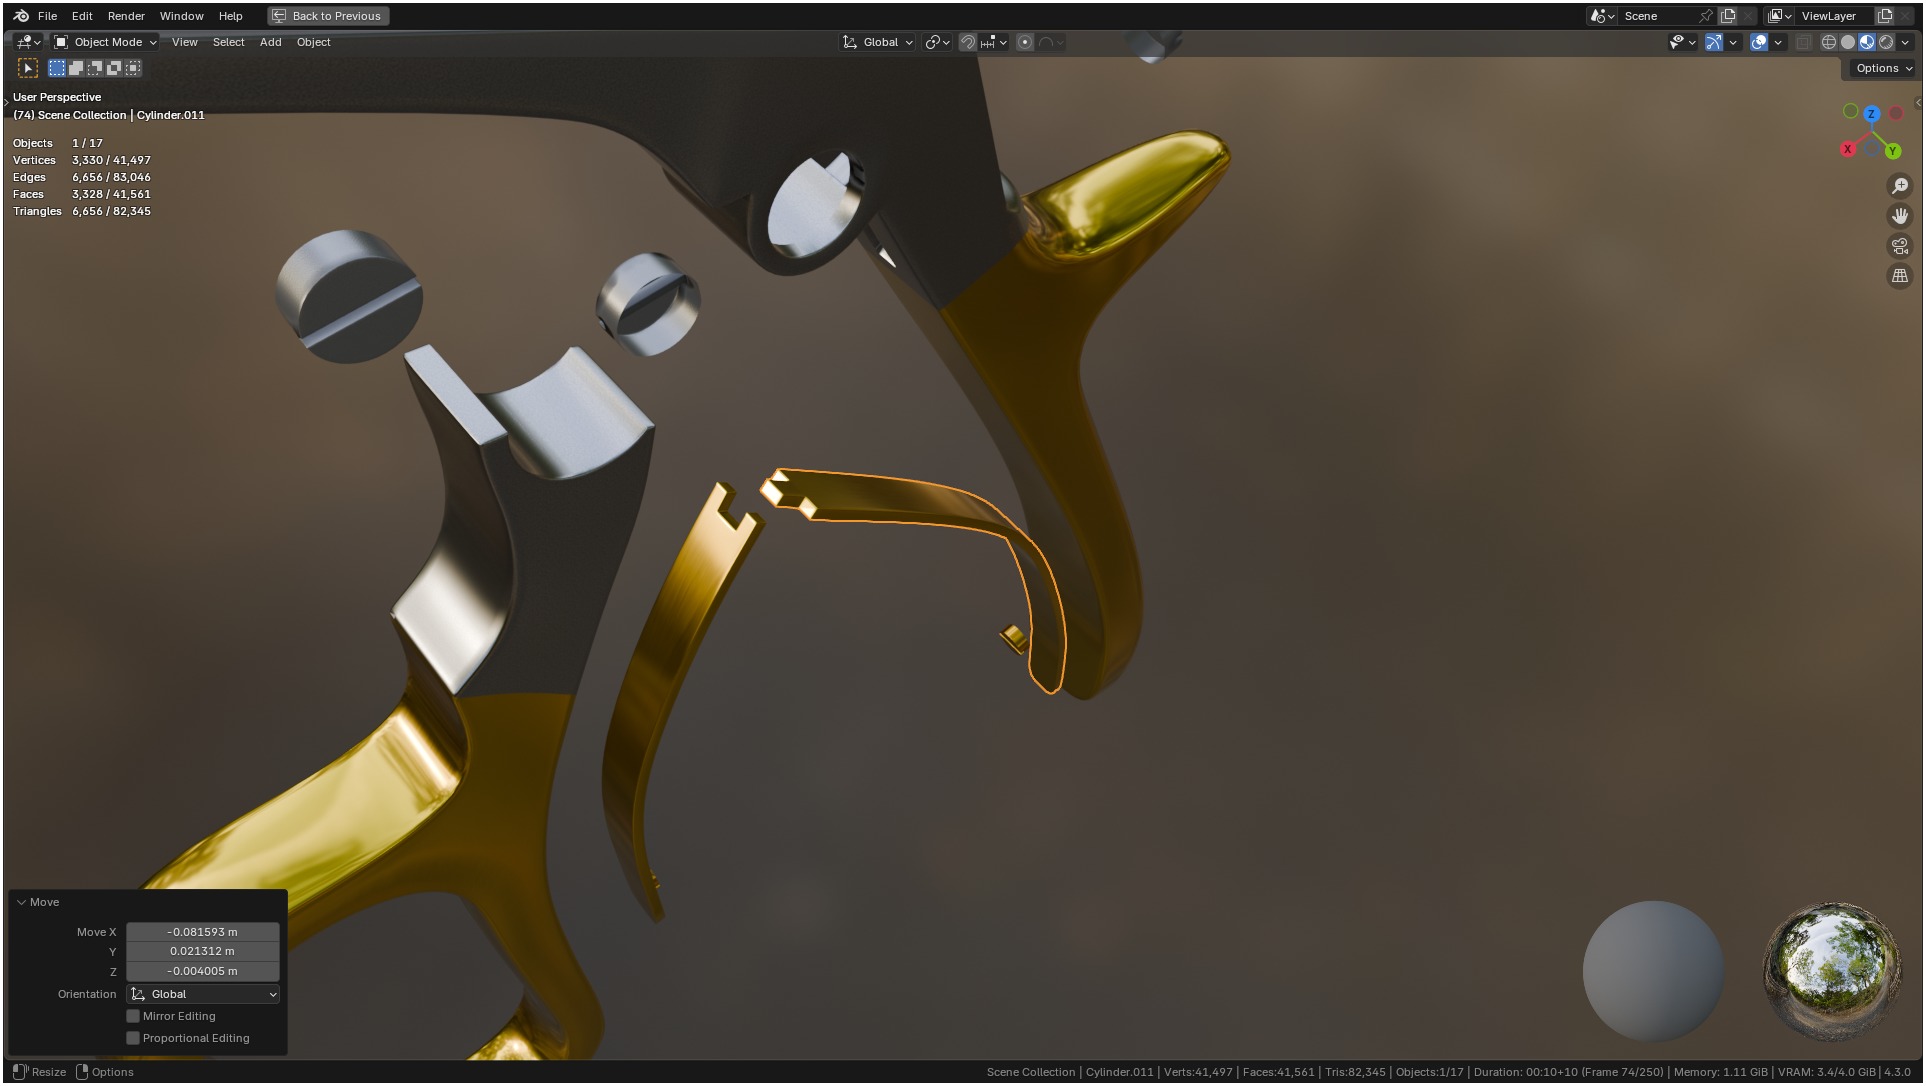Open the Object Mode dropdown

(x=106, y=42)
